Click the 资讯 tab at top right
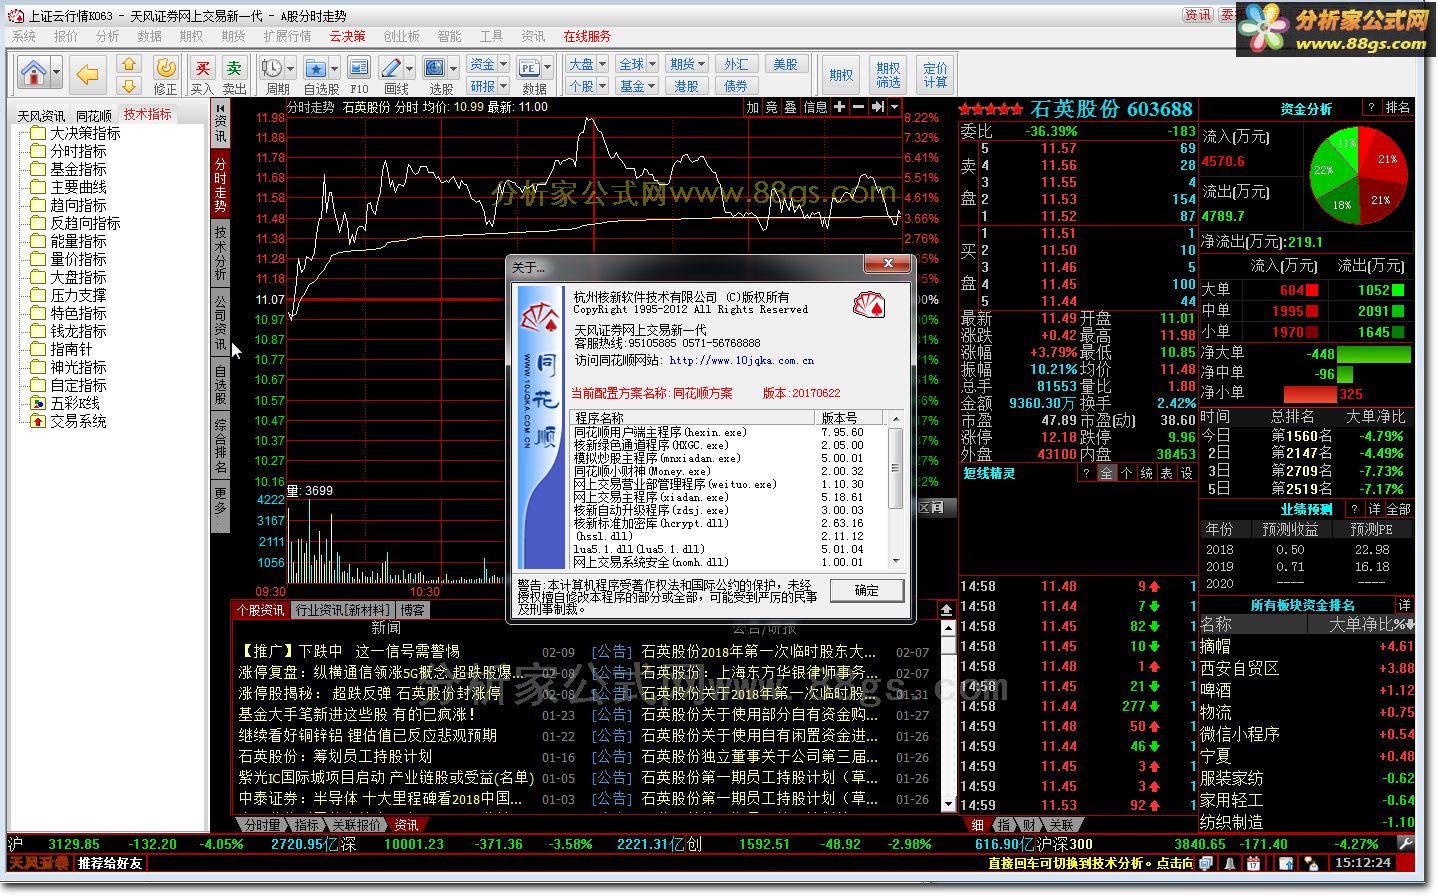Viewport: 1438px width, 896px height. pos(1198,15)
